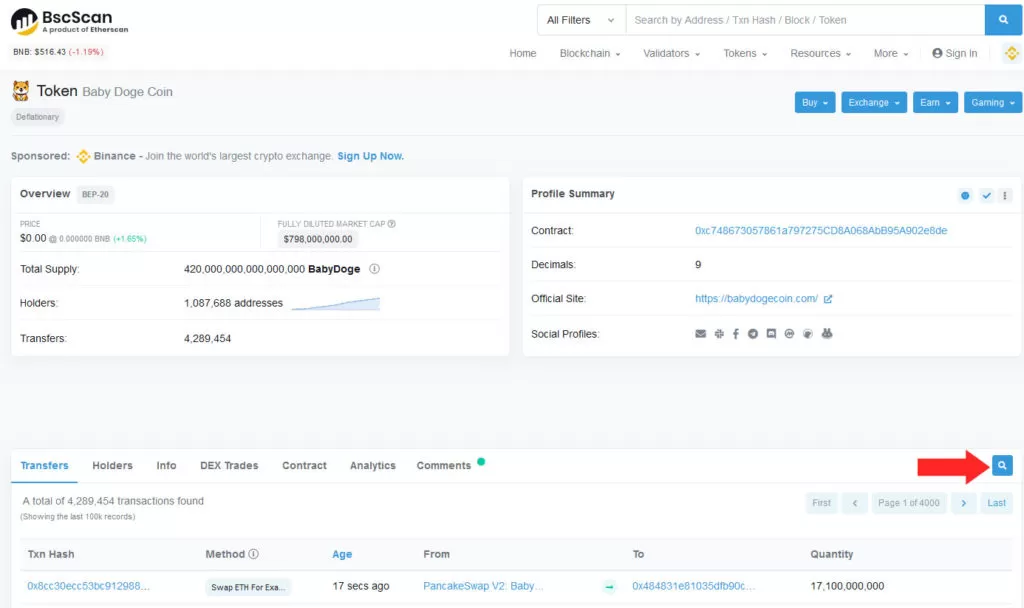Open the Exchange dropdown button
Image resolution: width=1024 pixels, height=608 pixels.
coord(874,103)
